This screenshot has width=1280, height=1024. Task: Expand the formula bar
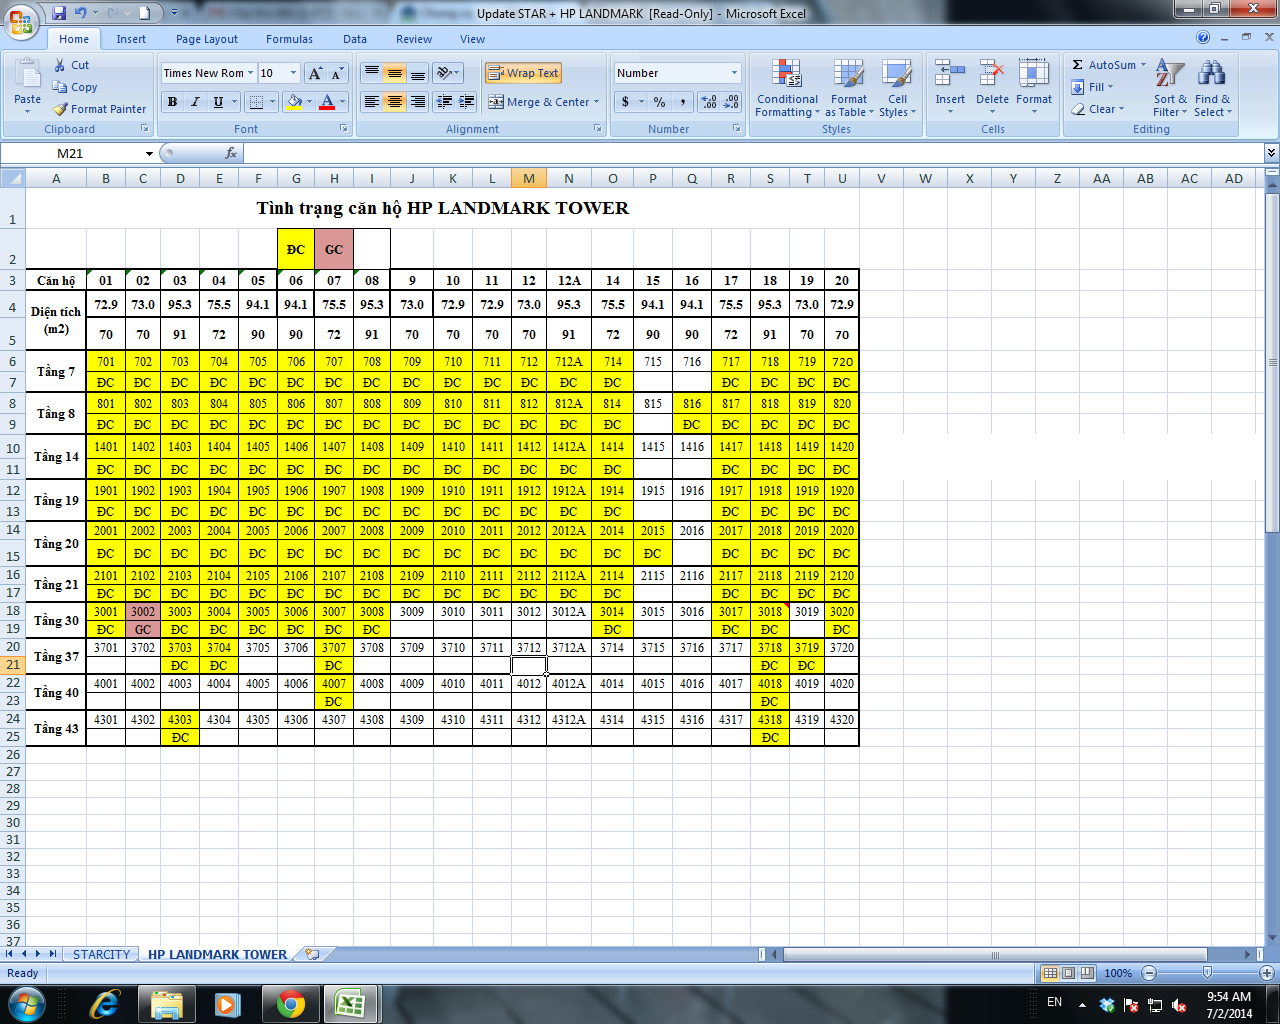[x=1271, y=153]
